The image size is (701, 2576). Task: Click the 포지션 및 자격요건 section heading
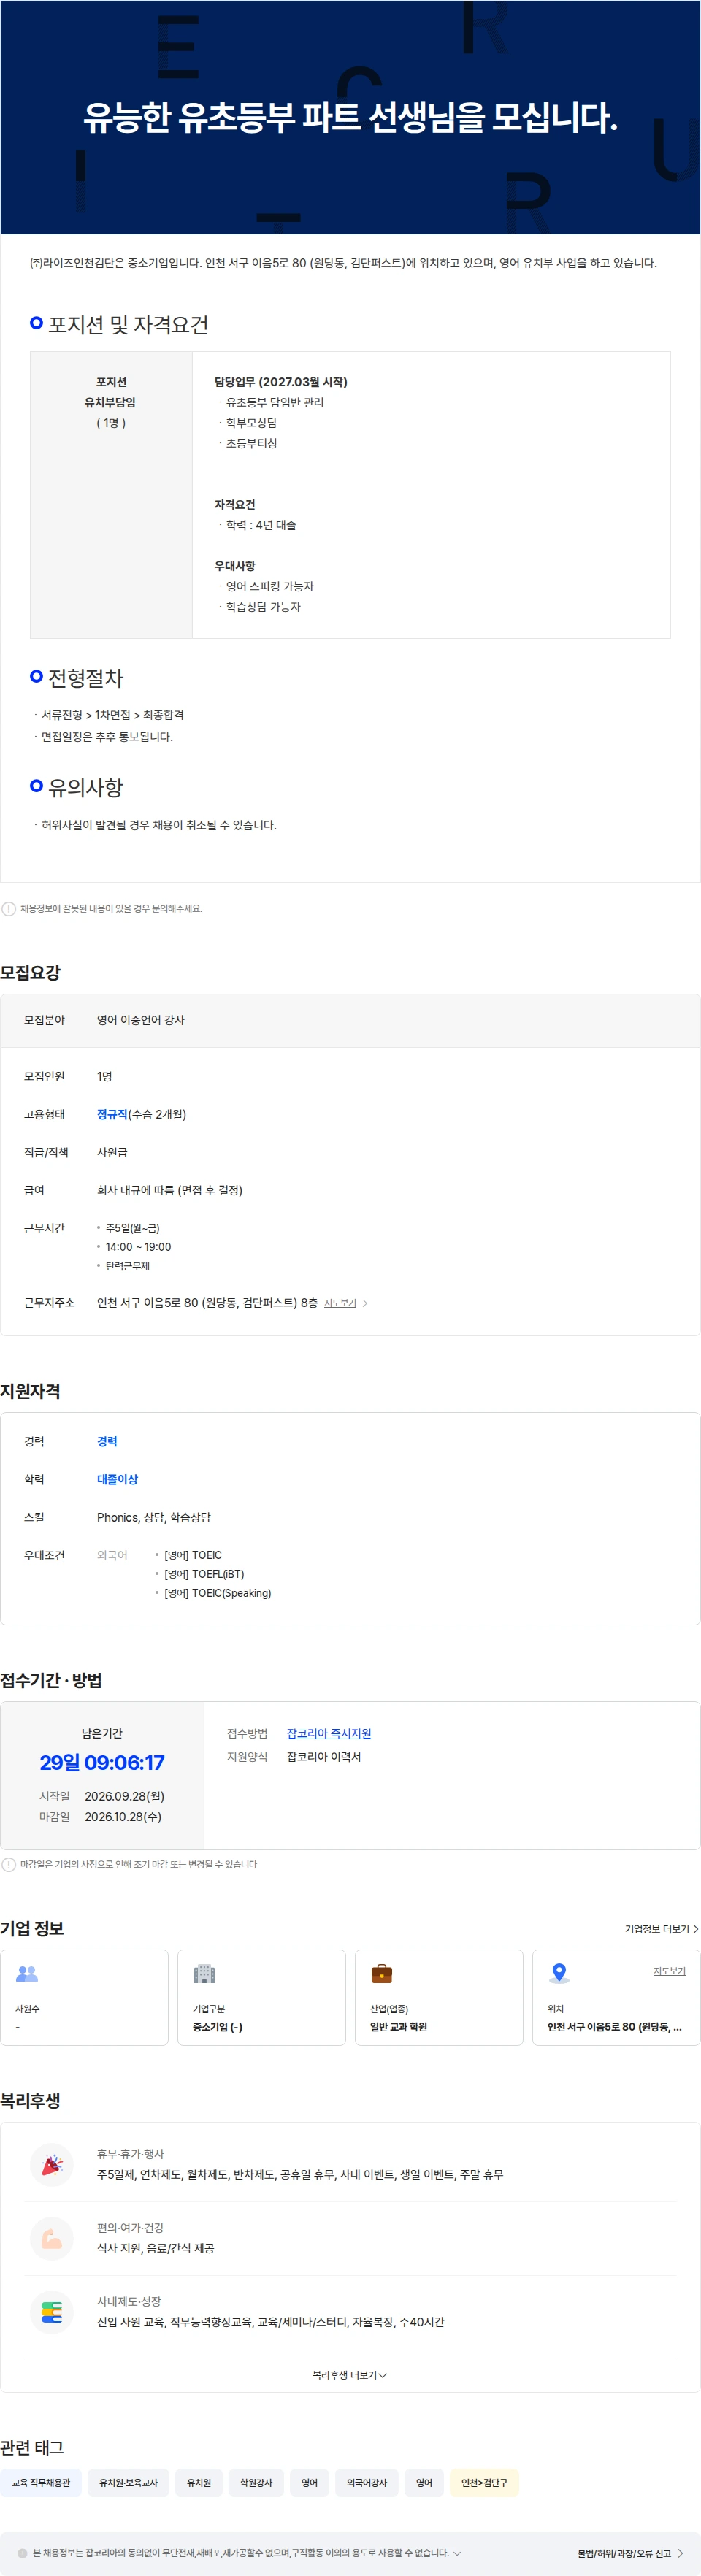coord(128,324)
